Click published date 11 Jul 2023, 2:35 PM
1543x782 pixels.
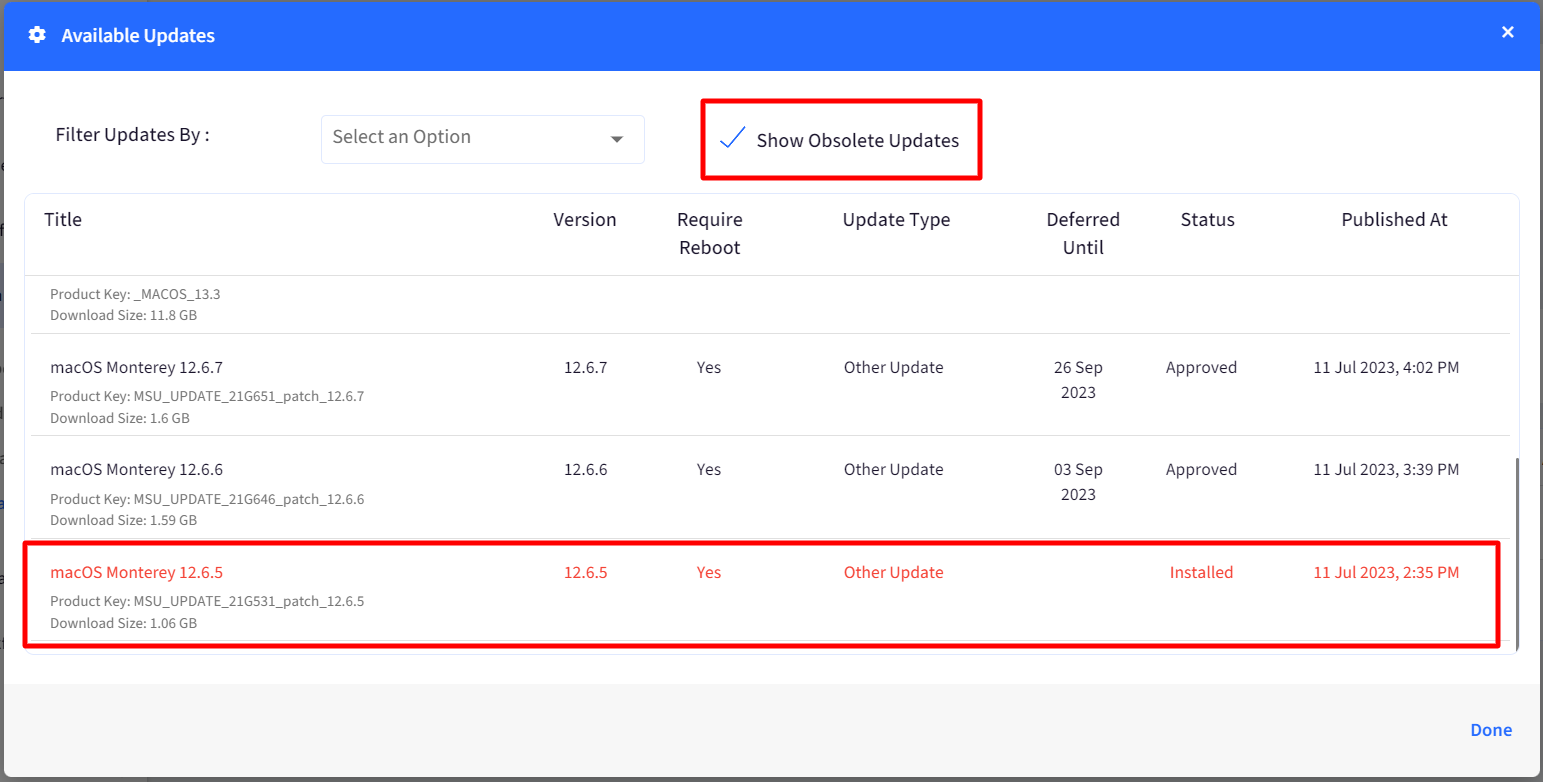[x=1386, y=572]
